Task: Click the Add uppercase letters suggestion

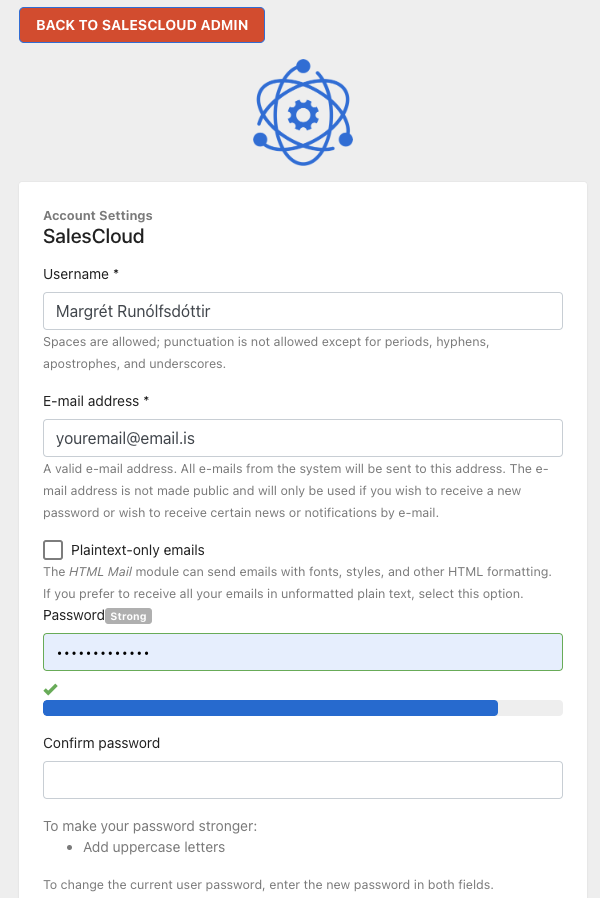Action: point(154,847)
